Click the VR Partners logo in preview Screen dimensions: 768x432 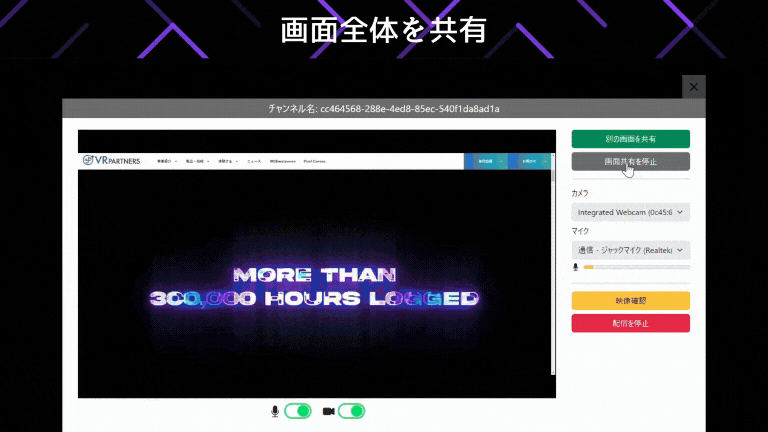[112, 160]
